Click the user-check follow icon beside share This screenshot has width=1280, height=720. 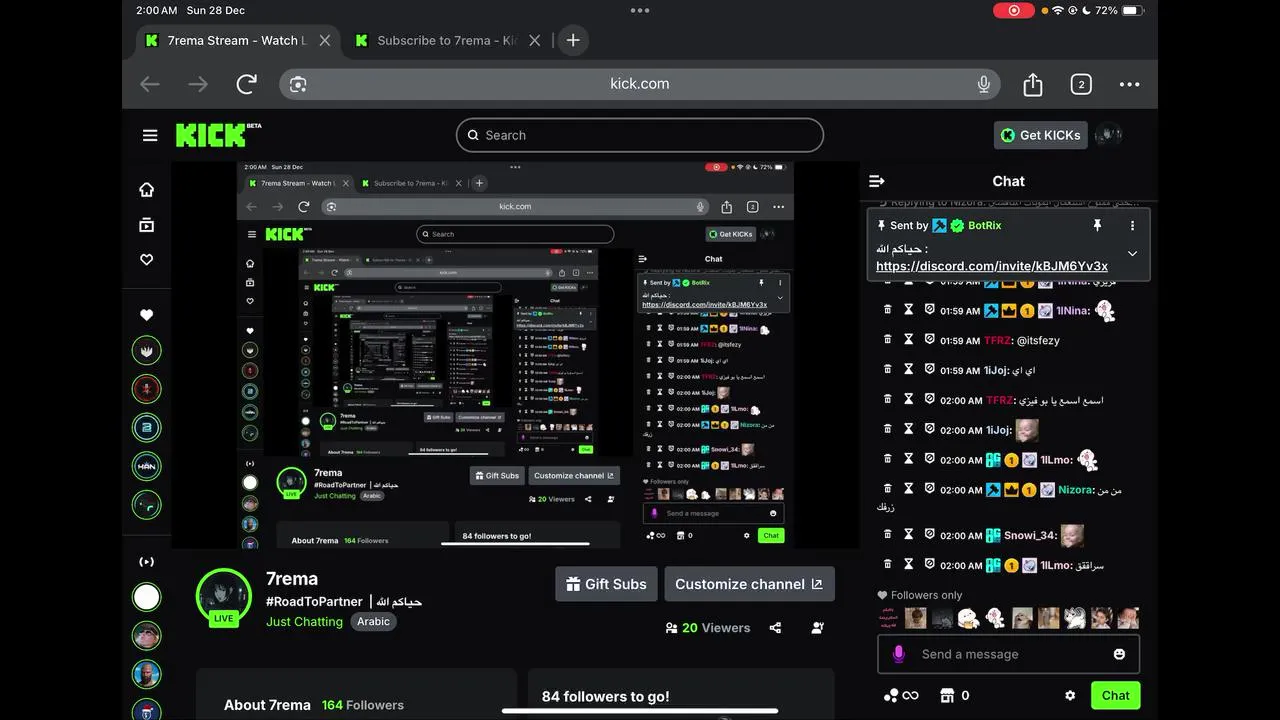click(x=818, y=628)
